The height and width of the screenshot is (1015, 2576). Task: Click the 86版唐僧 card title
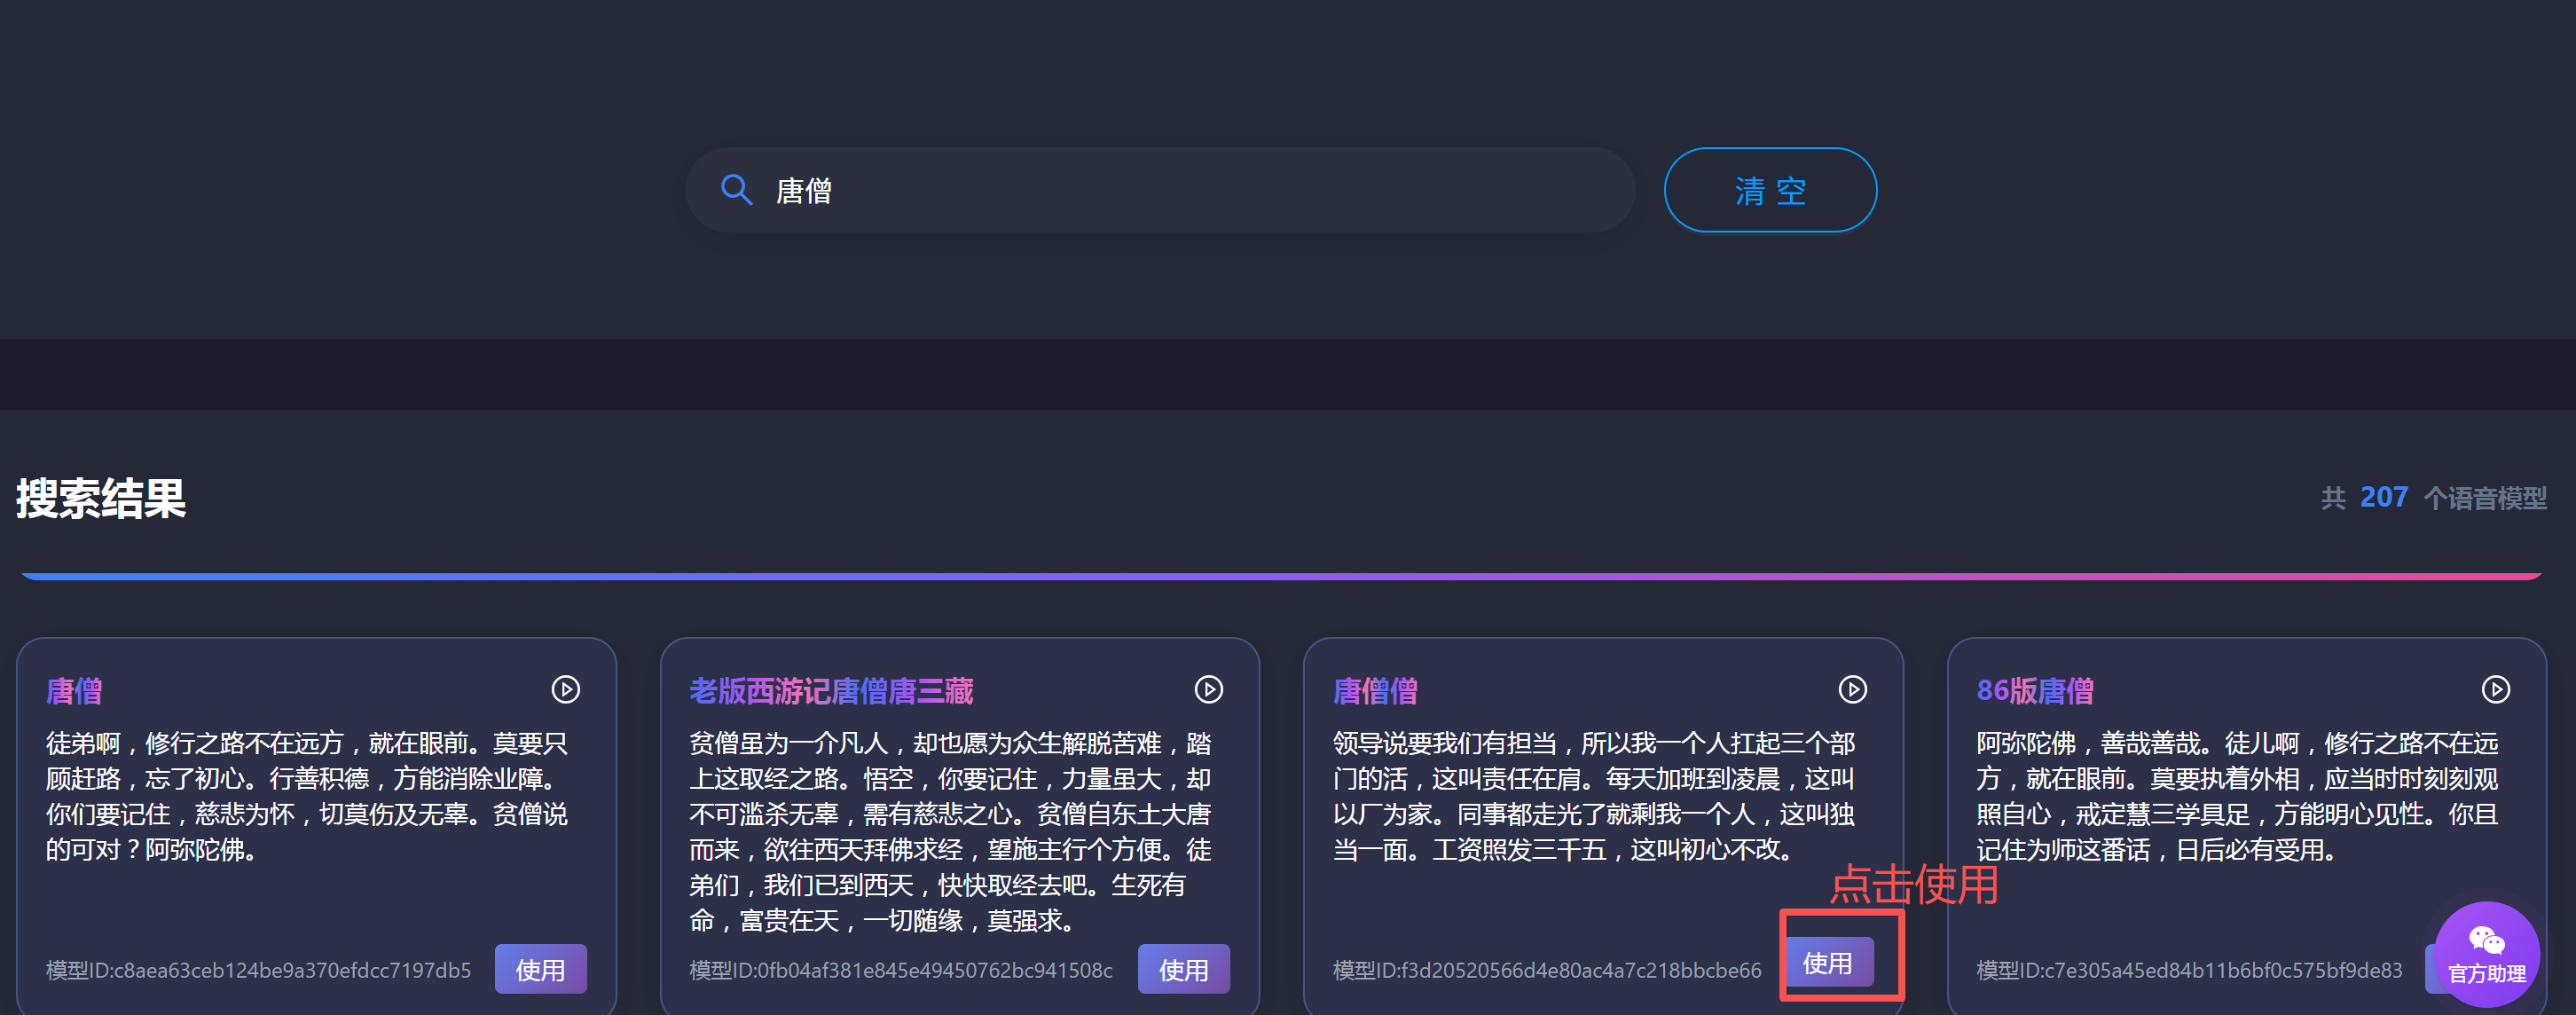click(2035, 691)
